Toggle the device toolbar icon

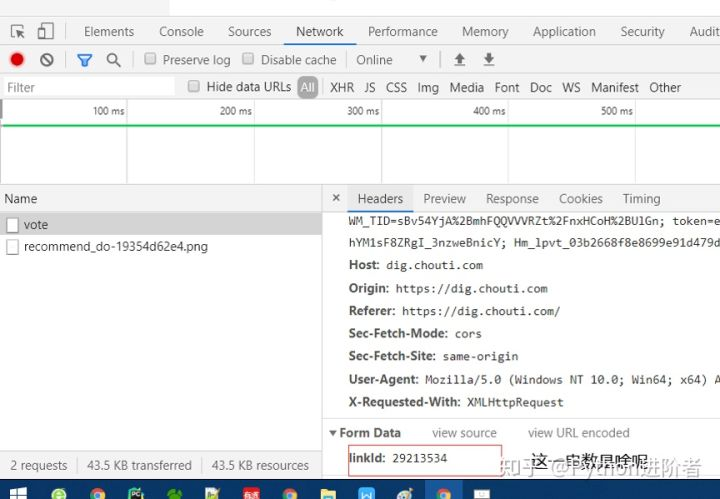[45, 32]
